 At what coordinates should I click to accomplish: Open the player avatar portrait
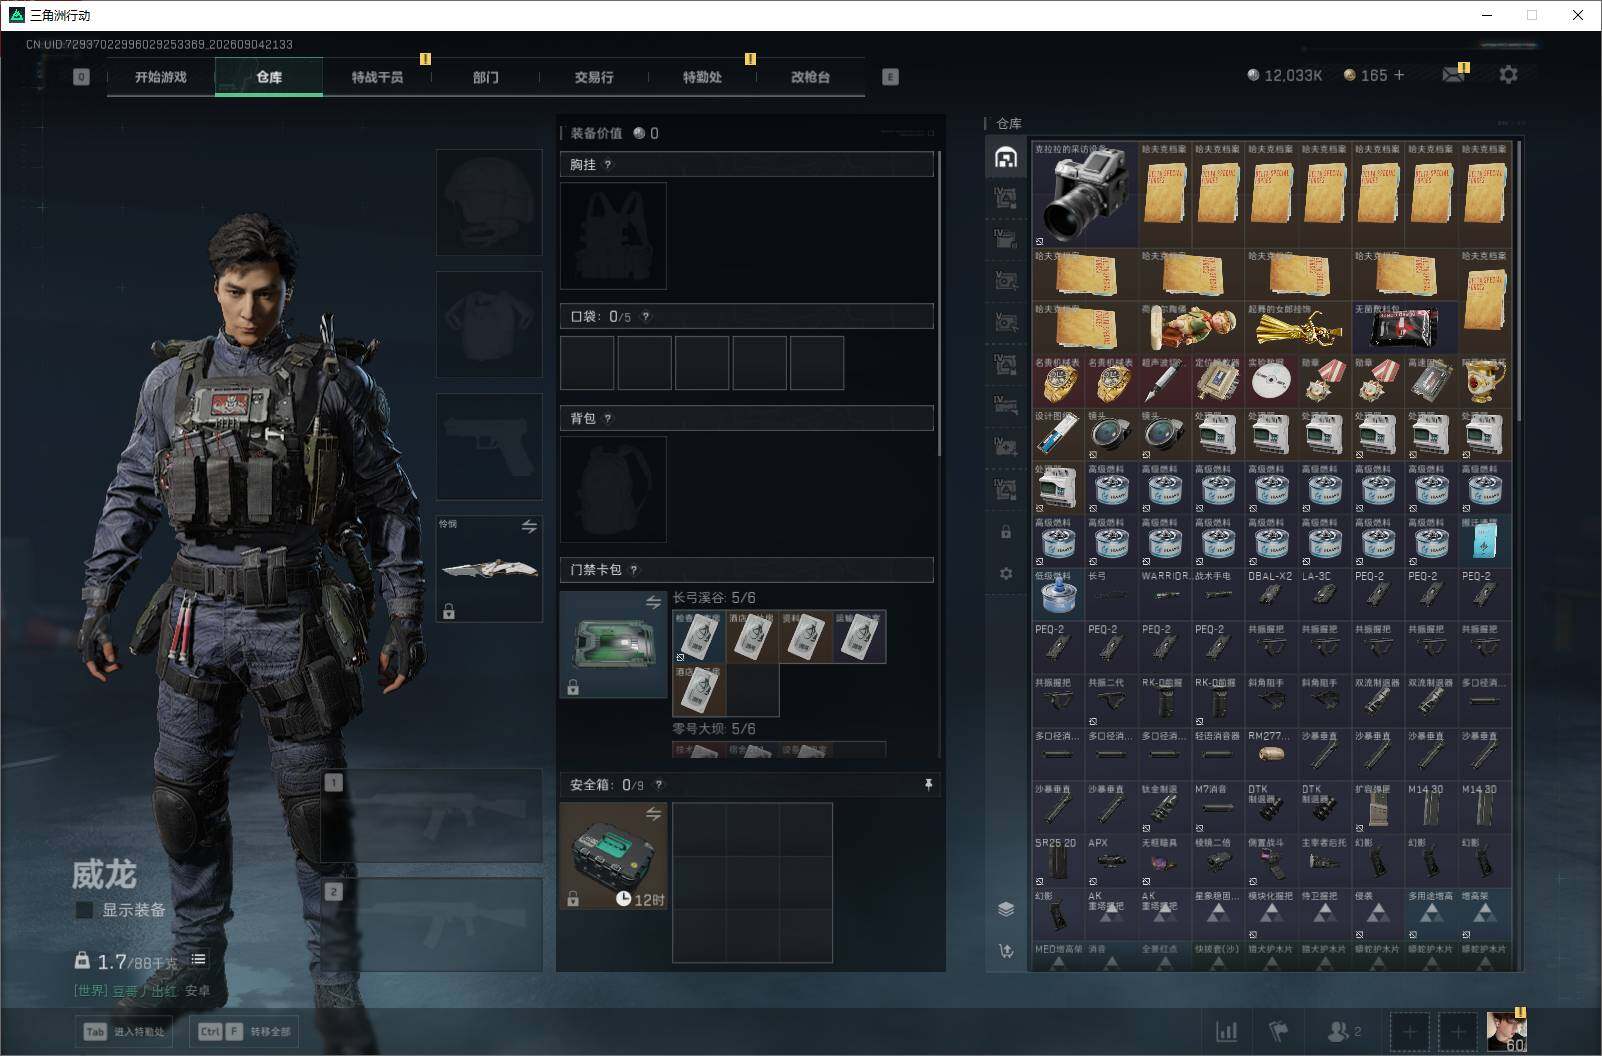tap(1506, 1032)
